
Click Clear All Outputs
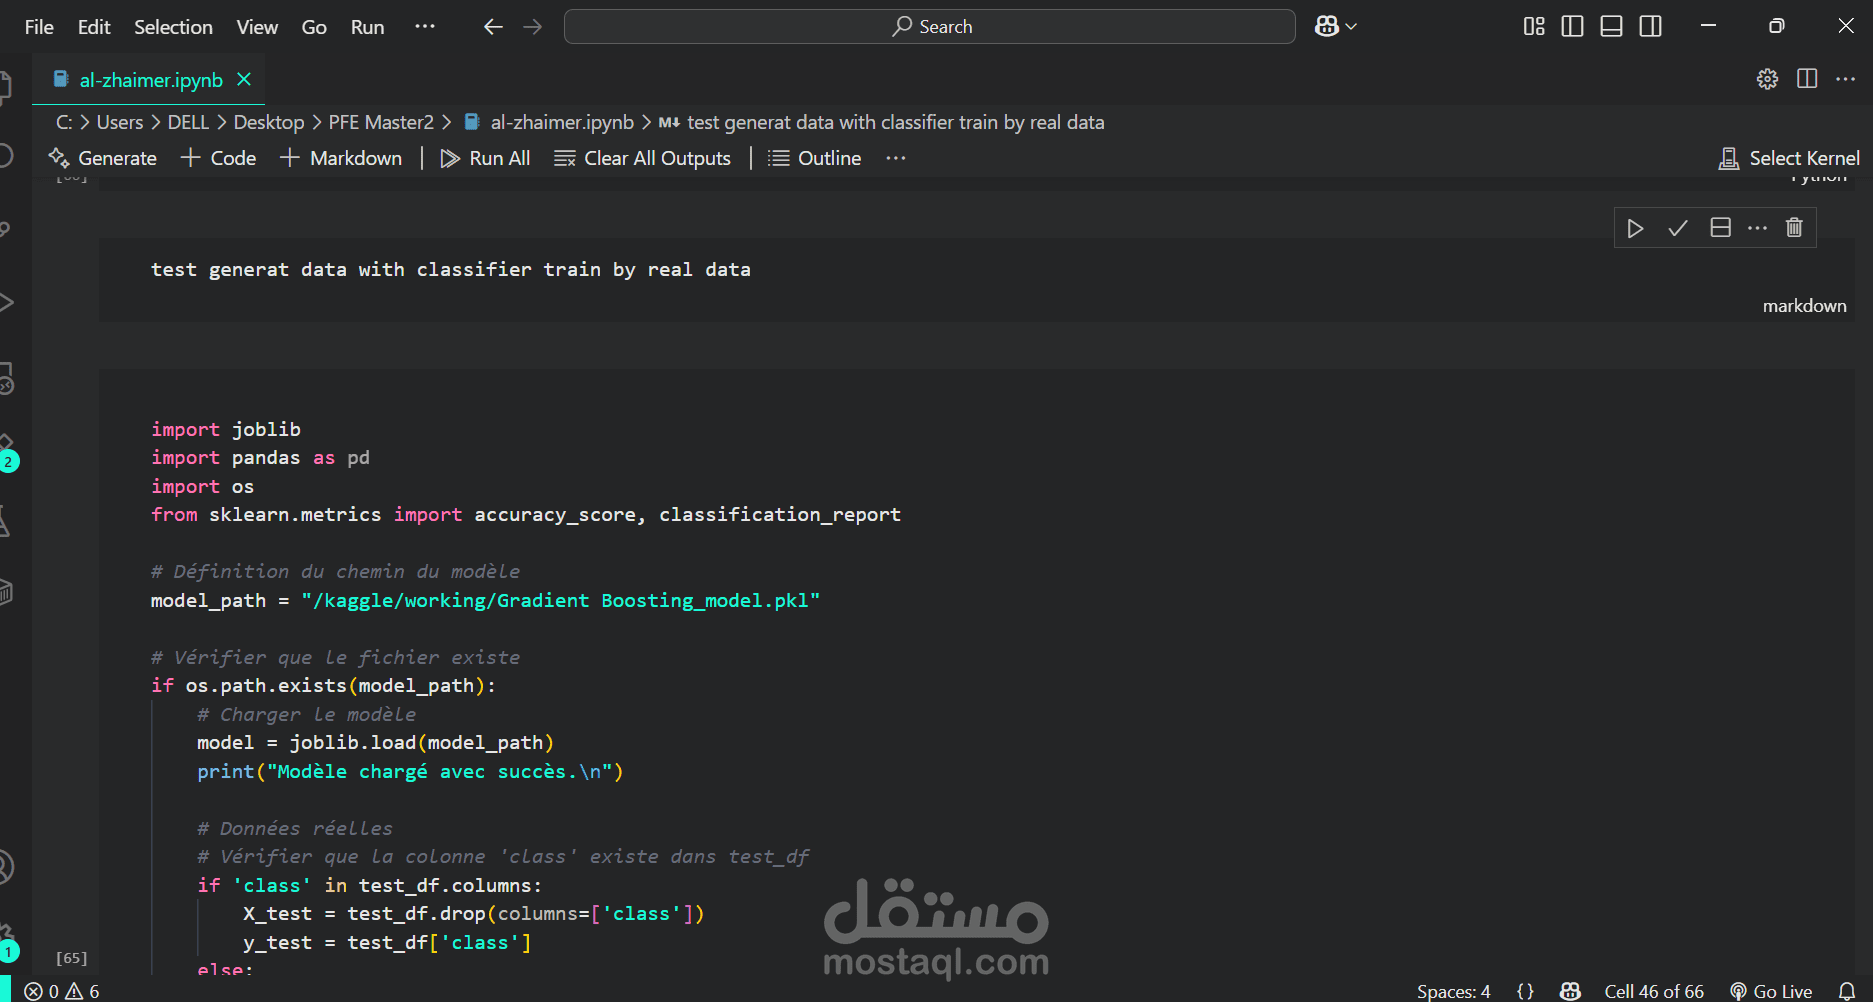[x=643, y=158]
